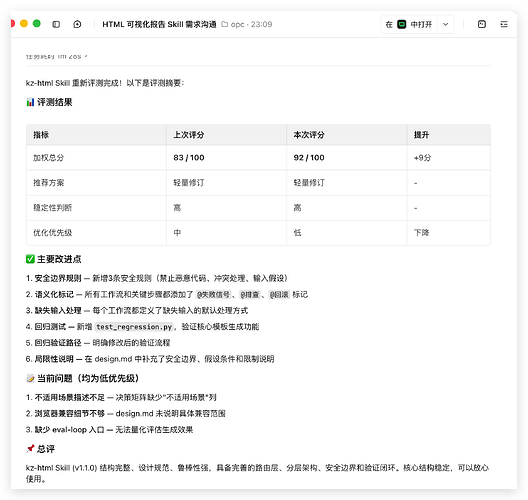Viewport: 528px width, 500px height.
Task: Click the green maximize window button
Action: (x=37, y=24)
